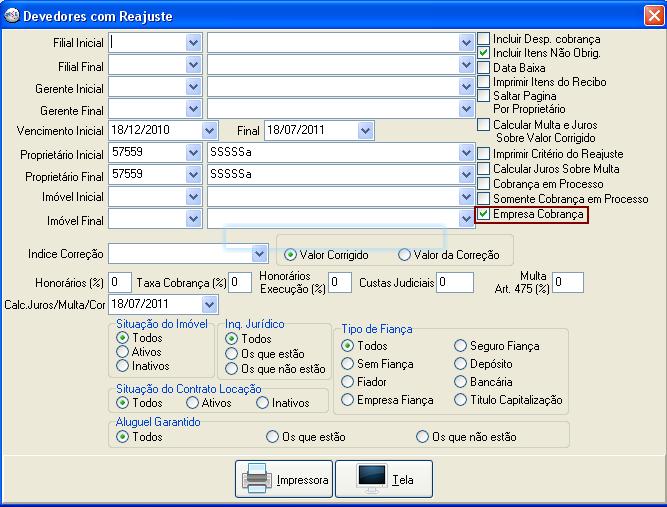The image size is (667, 507).
Task: Expand the Calc.Juros/Multa/Cor date dropdown
Action: click(x=209, y=304)
